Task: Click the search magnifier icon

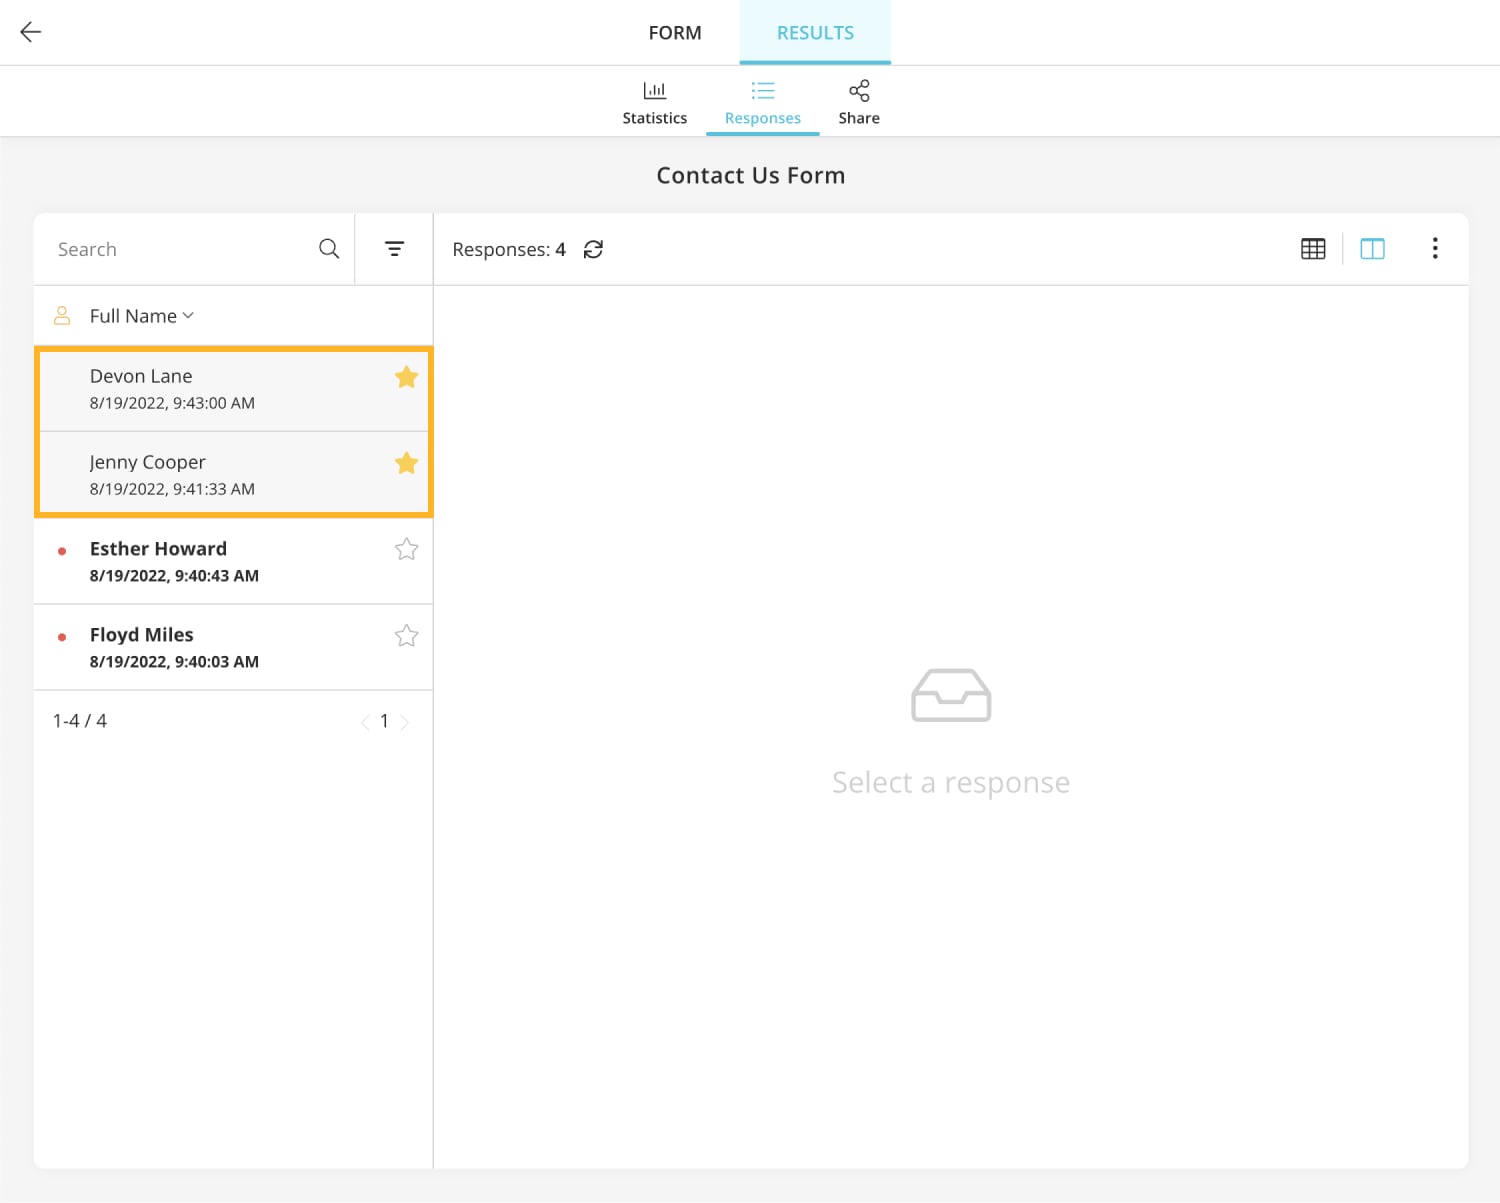Action: pos(329,249)
